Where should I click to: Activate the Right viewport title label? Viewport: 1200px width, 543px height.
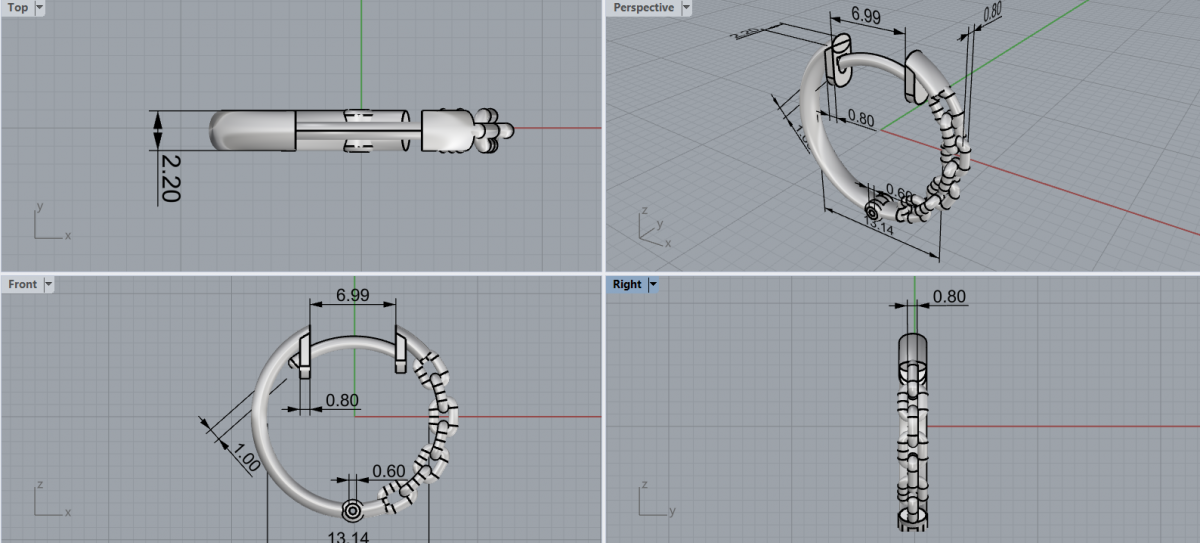tap(627, 284)
